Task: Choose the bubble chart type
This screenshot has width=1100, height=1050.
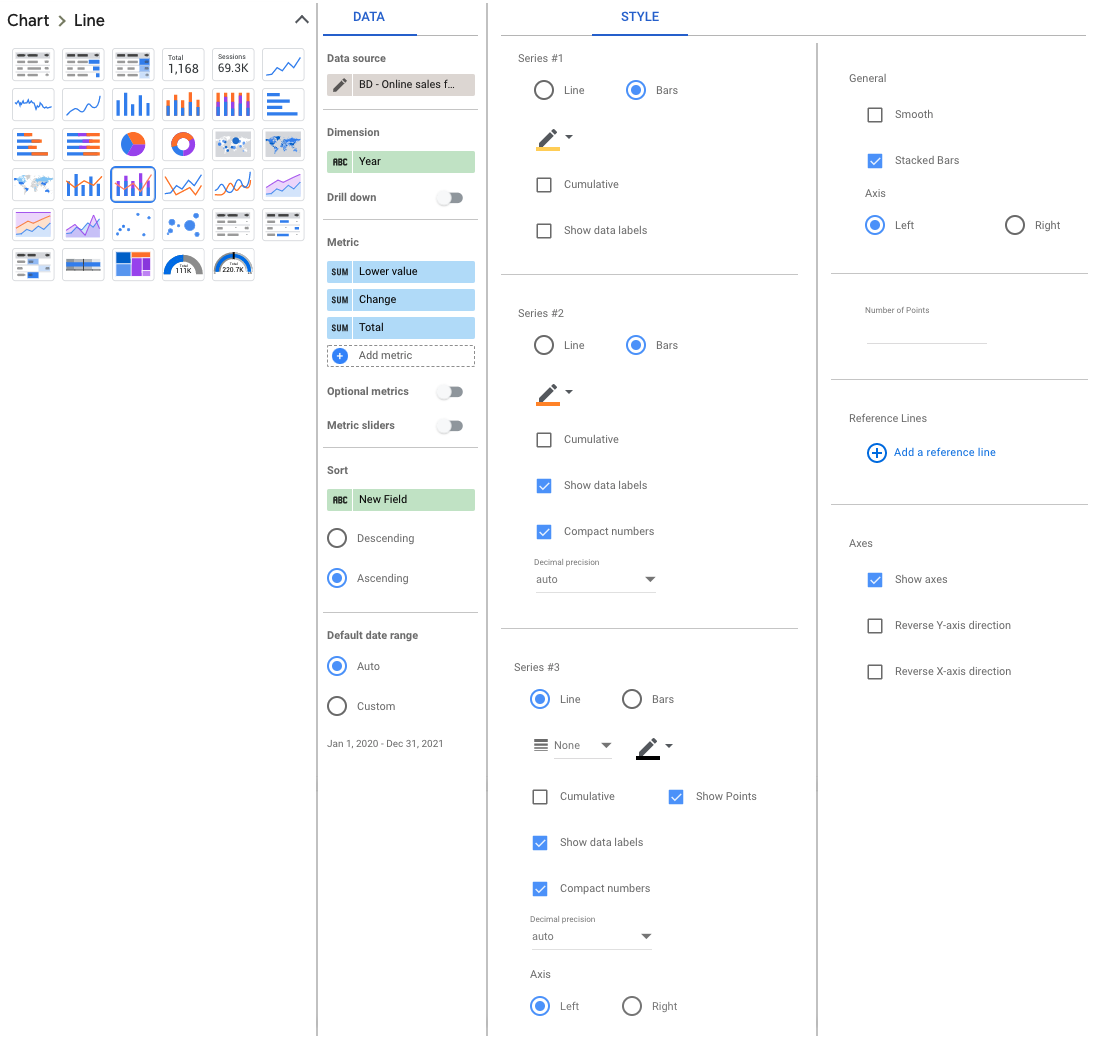Action: tap(183, 224)
